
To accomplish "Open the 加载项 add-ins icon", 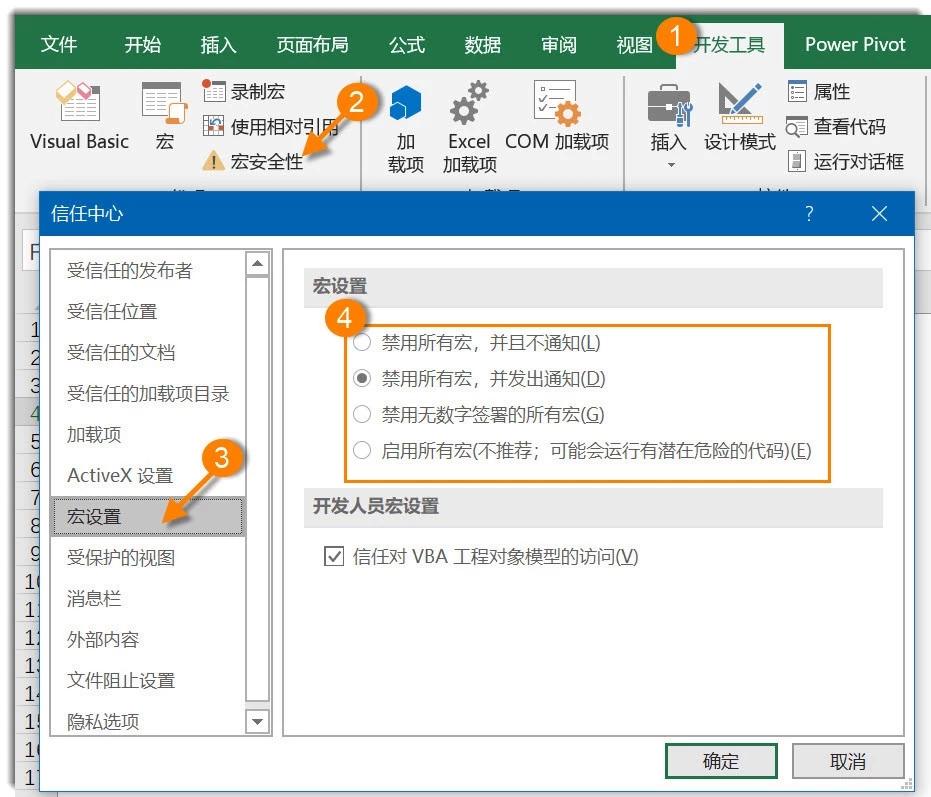I will 406,103.
